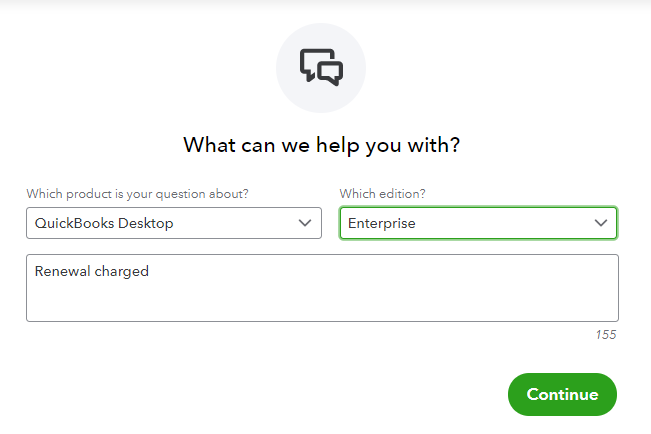This screenshot has width=651, height=434.
Task: Click the 155 character counter
Action: pos(606,335)
